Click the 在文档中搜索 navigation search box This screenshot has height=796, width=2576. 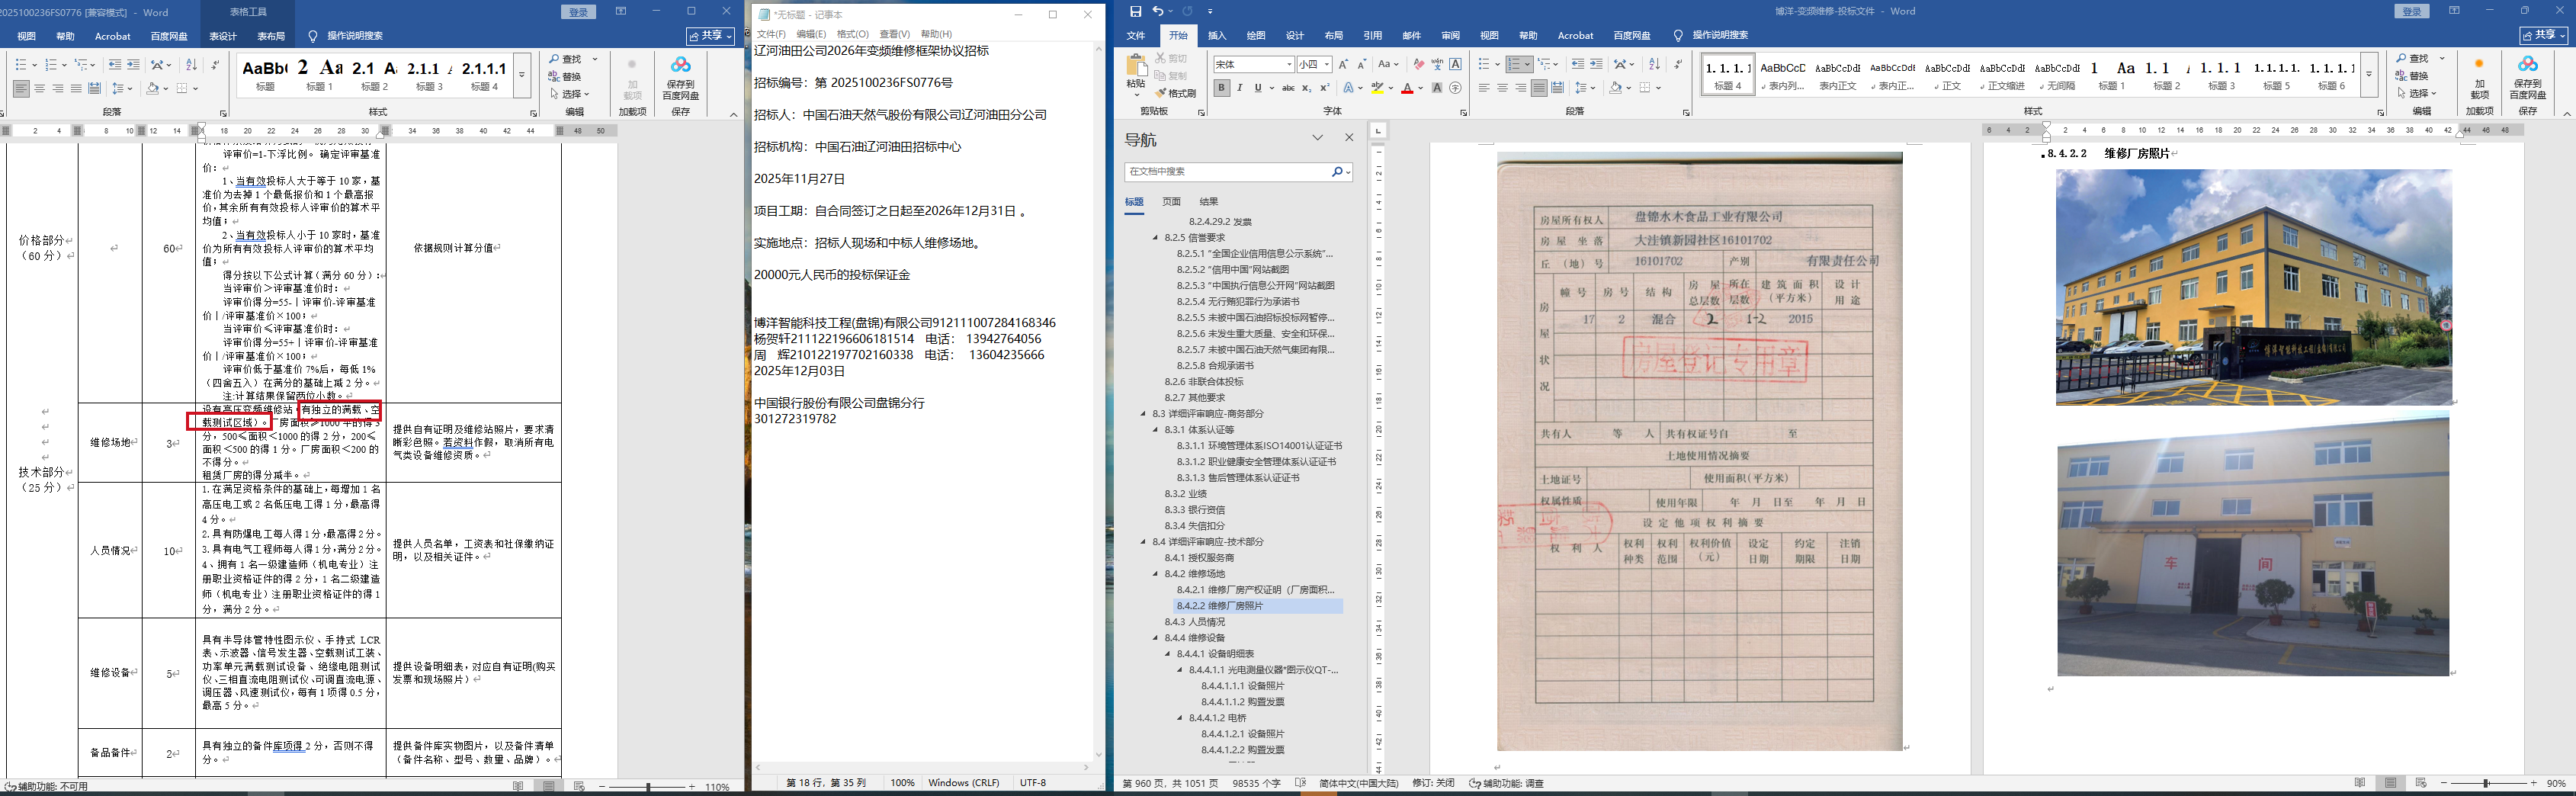pyautogui.click(x=1228, y=172)
